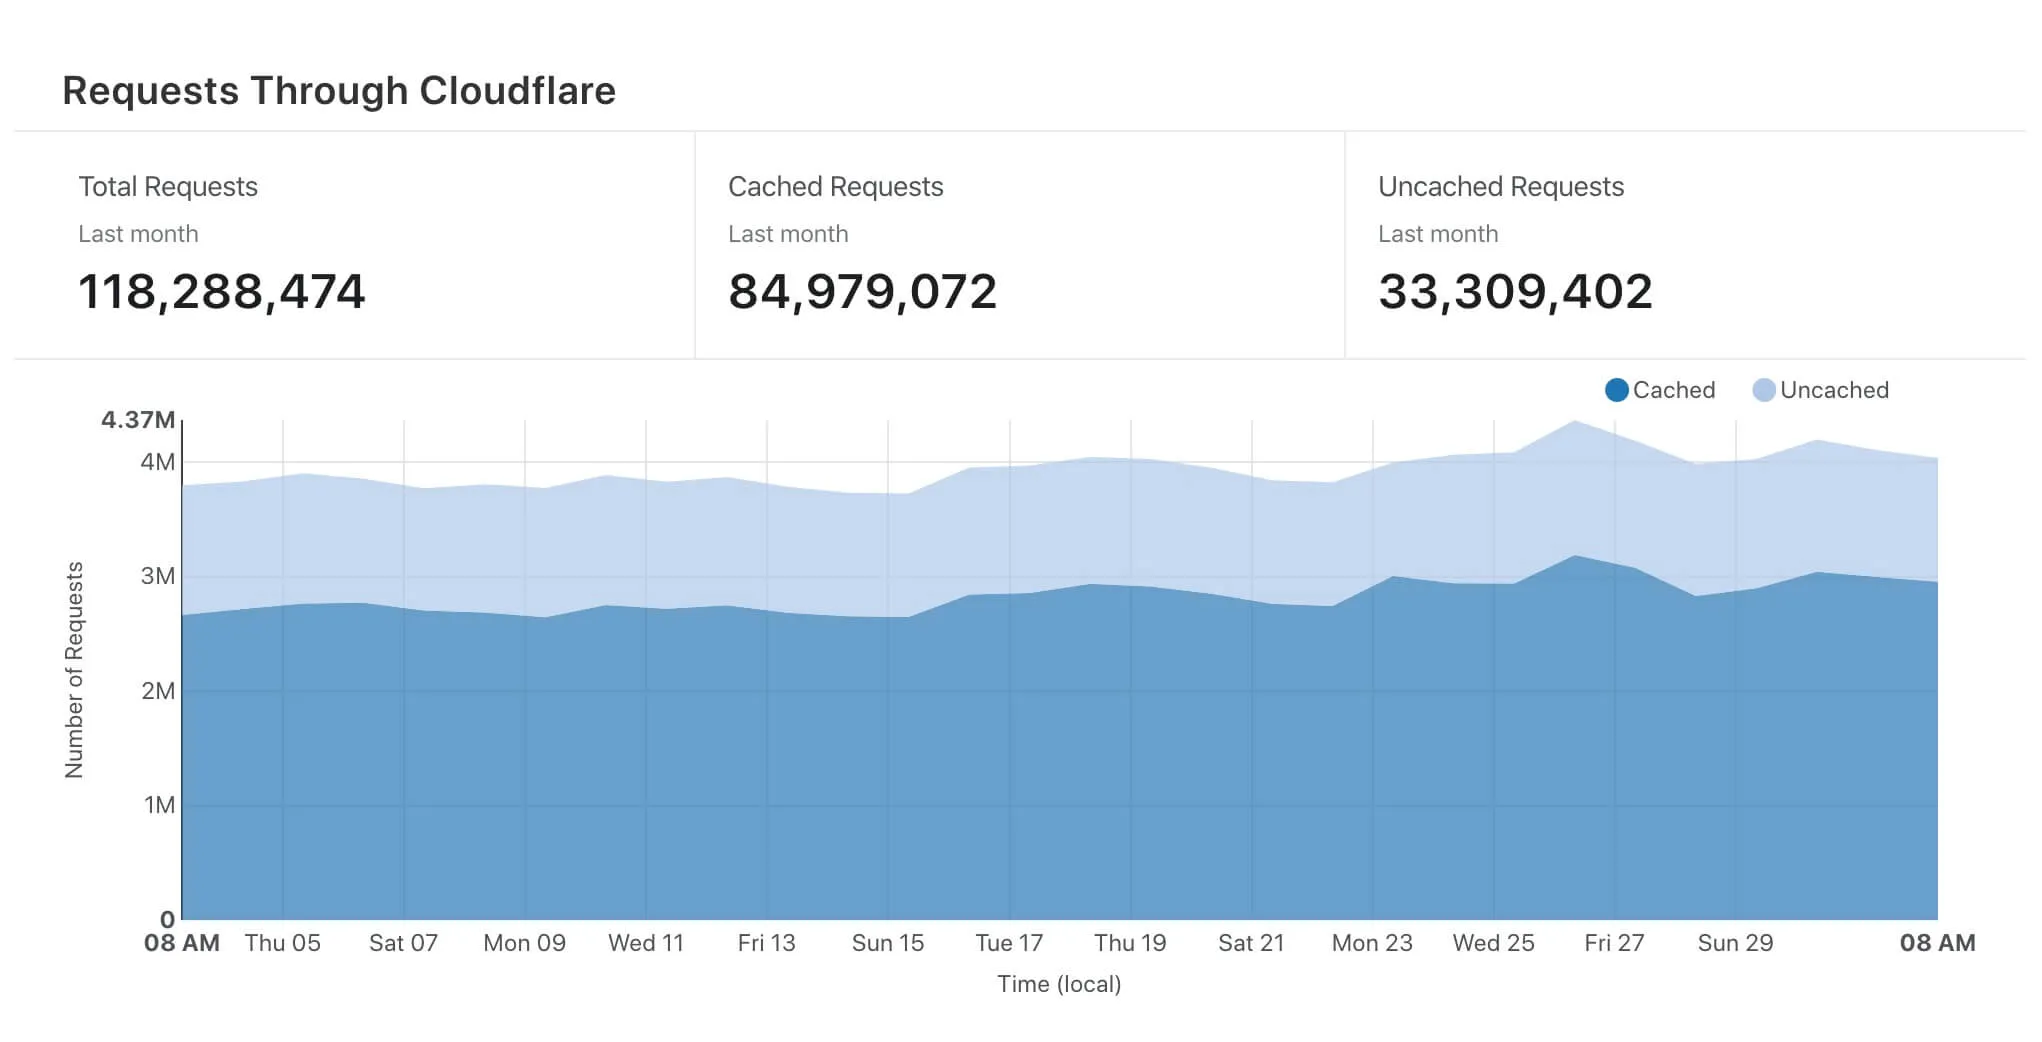Viewport: 2042px width, 1042px height.
Task: Click the Fri 27 date marker
Action: point(1614,943)
